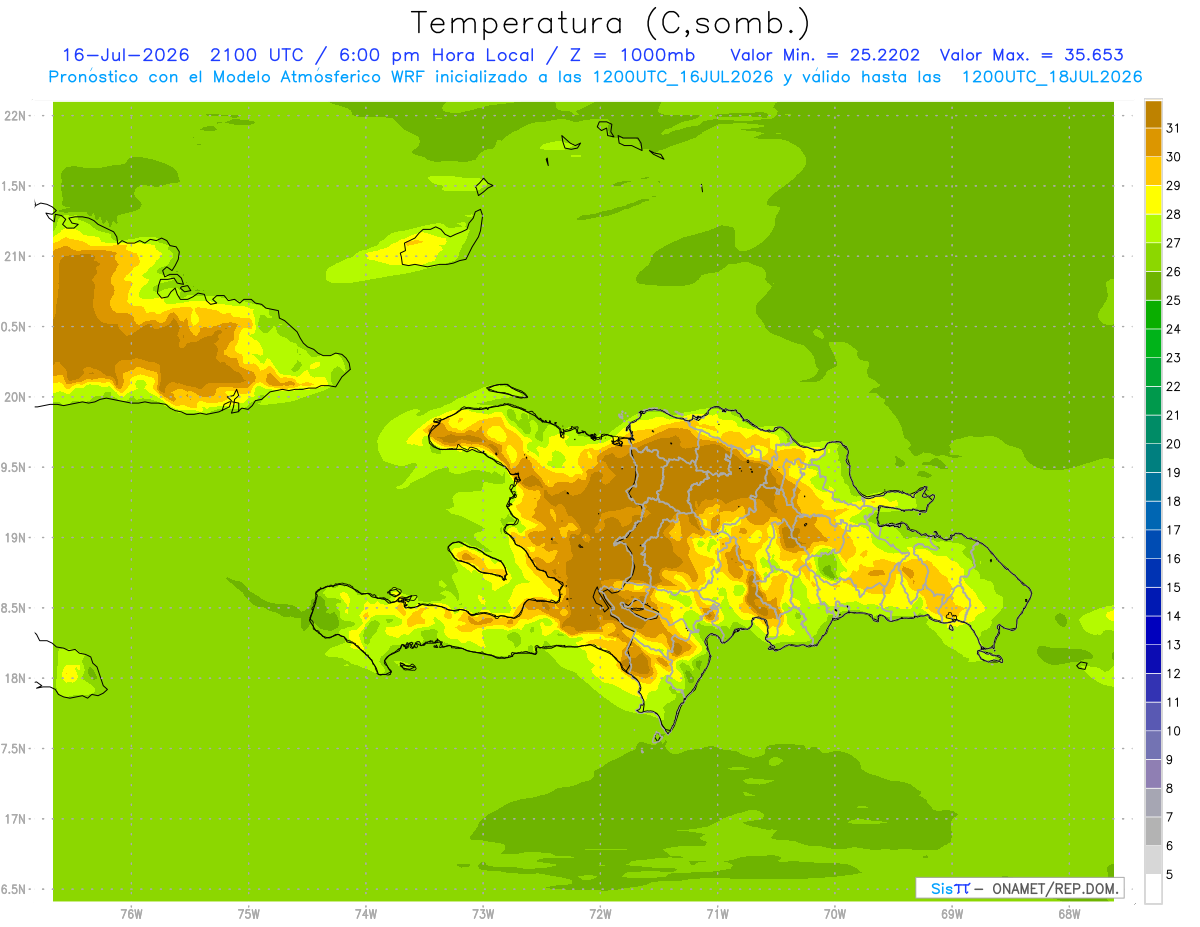Click the colorbar swatch between 23 and 24
1200x927 pixels.
pyautogui.click(x=1153, y=343)
